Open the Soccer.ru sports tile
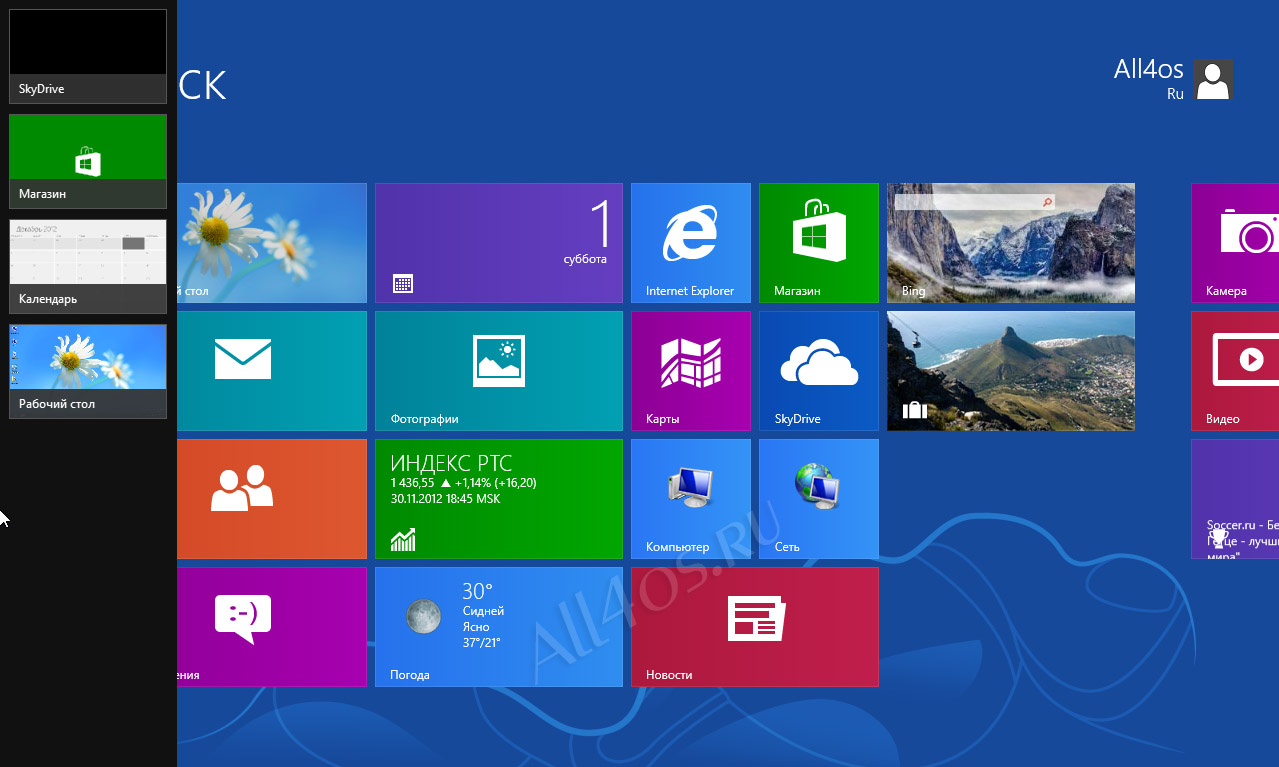Image resolution: width=1279 pixels, height=767 pixels. 1235,499
